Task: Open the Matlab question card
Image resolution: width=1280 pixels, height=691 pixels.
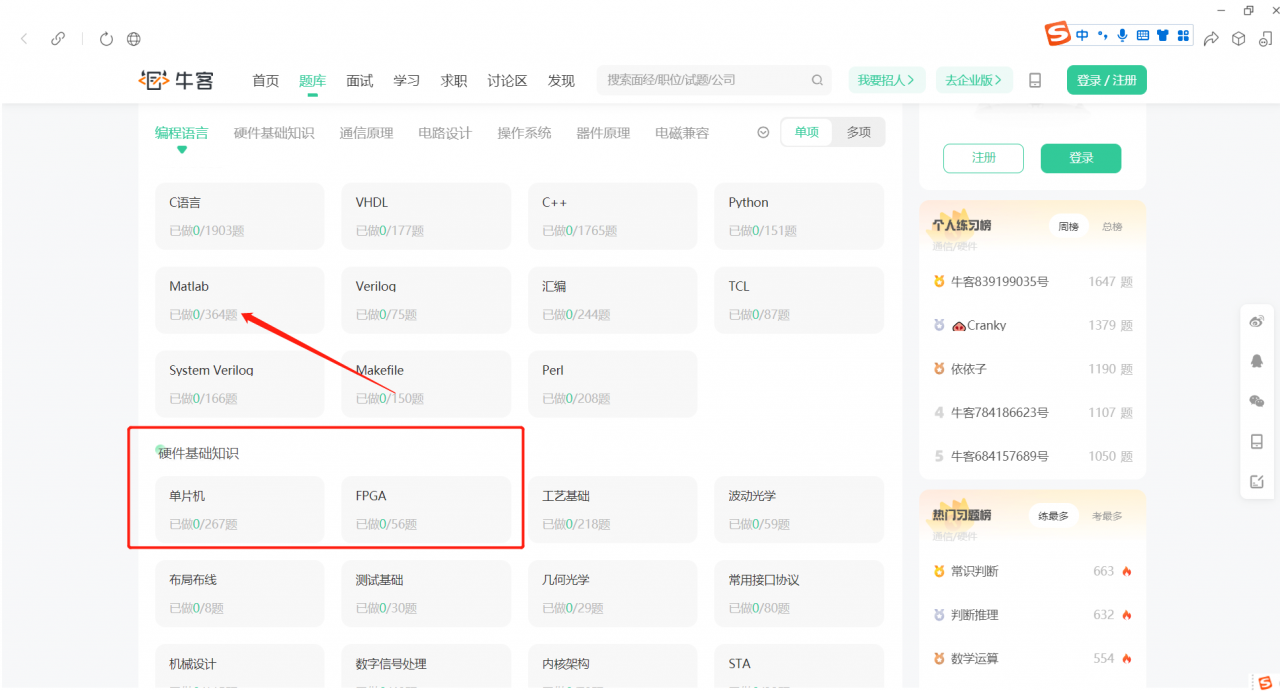Action: [240, 300]
